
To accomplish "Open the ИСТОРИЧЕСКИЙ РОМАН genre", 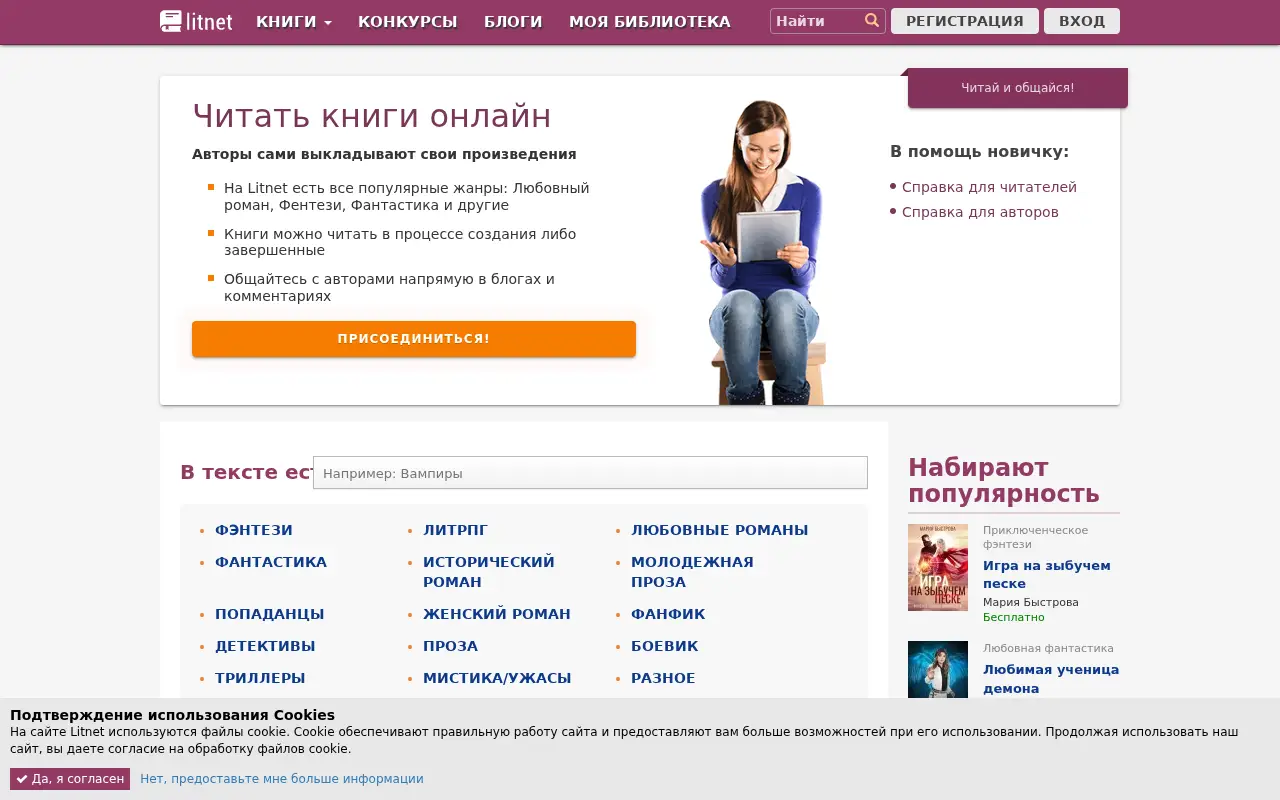I will pos(489,572).
